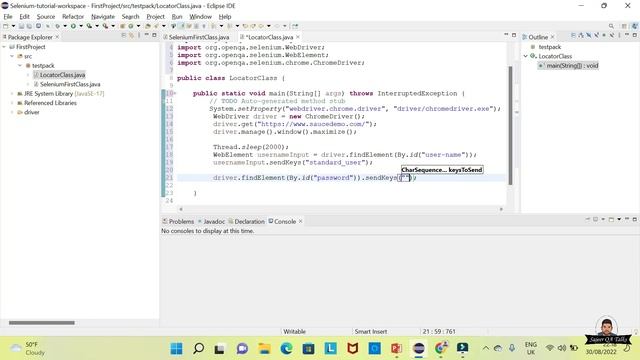Maximize the Package Explorer panel

(154, 36)
